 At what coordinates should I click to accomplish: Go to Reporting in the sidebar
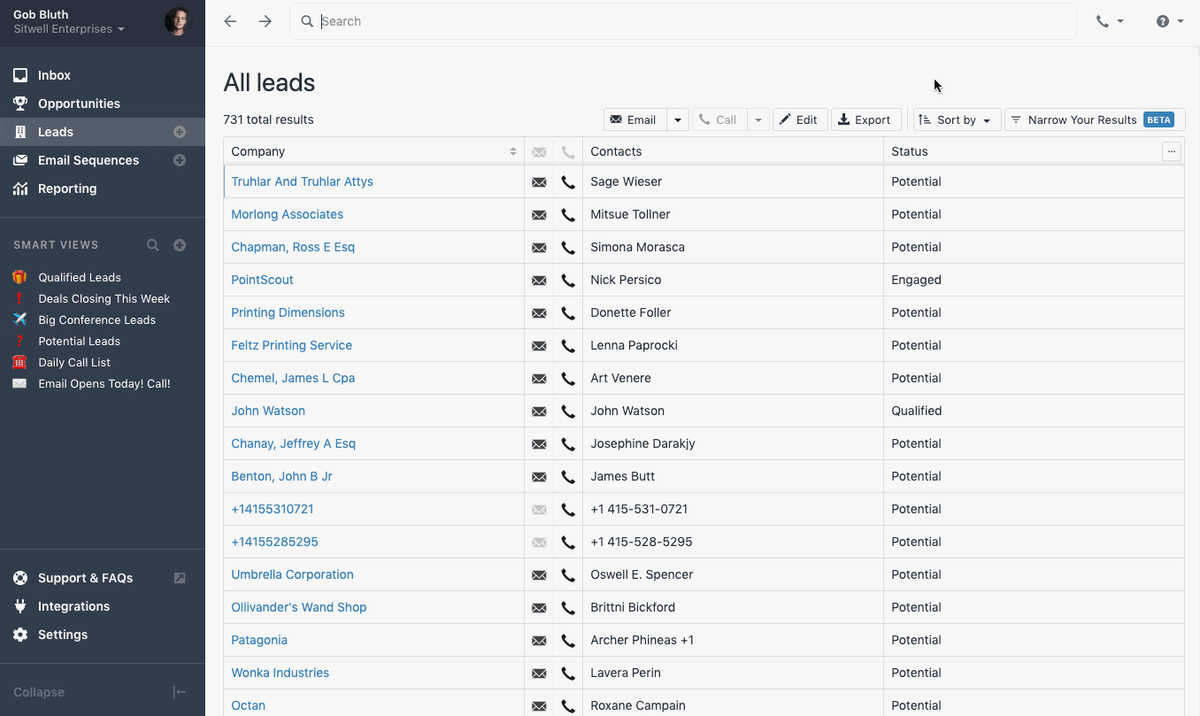[67, 189]
